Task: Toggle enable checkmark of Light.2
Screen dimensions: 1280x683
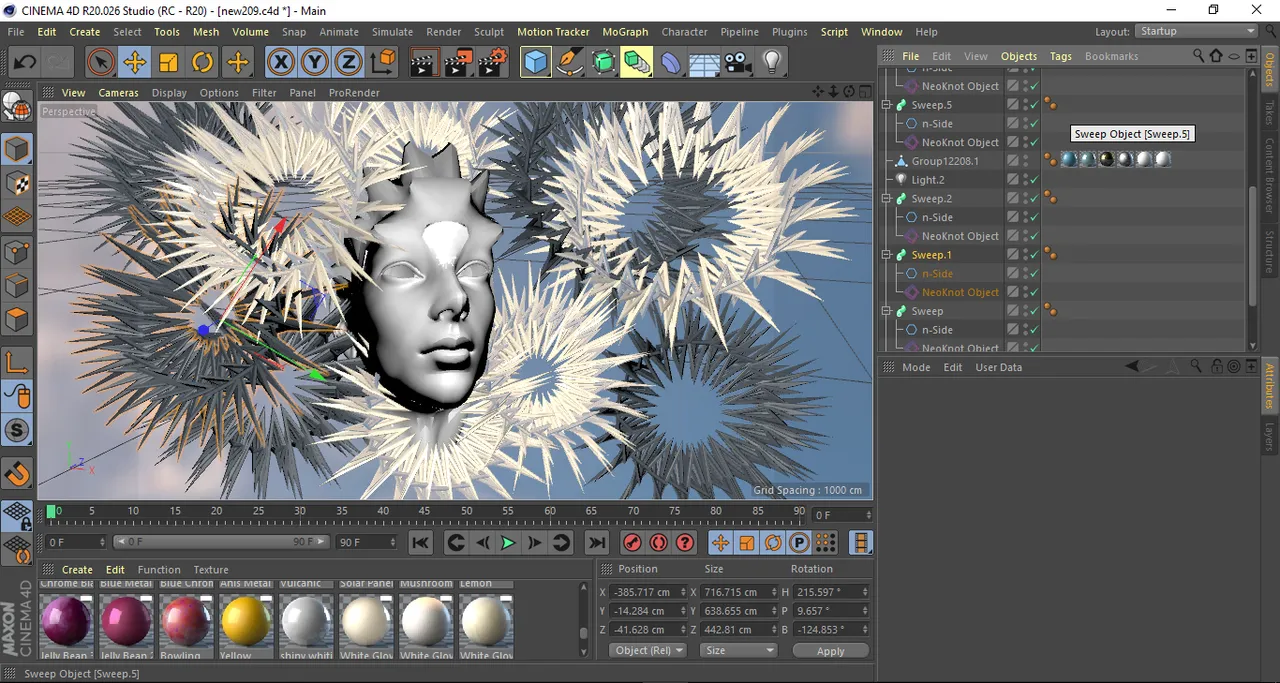Action: click(1034, 180)
